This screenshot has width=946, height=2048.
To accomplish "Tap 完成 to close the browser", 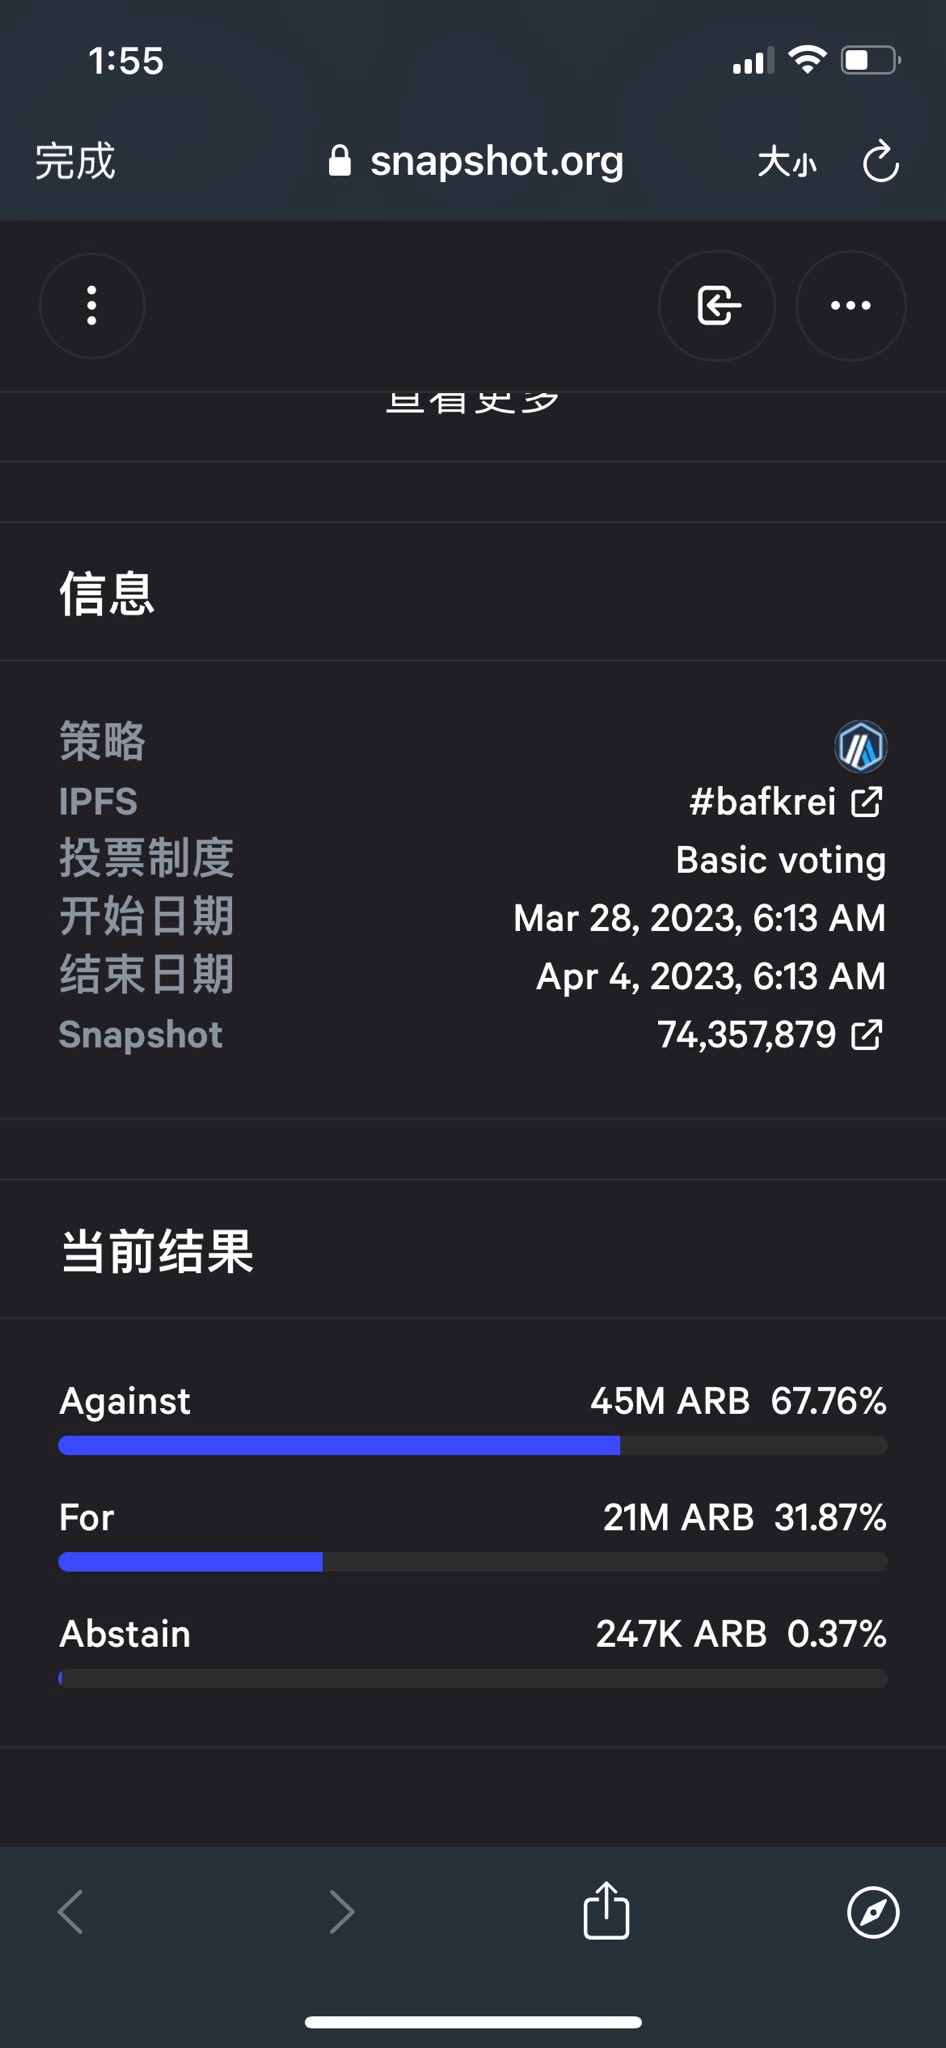I will click(75, 161).
